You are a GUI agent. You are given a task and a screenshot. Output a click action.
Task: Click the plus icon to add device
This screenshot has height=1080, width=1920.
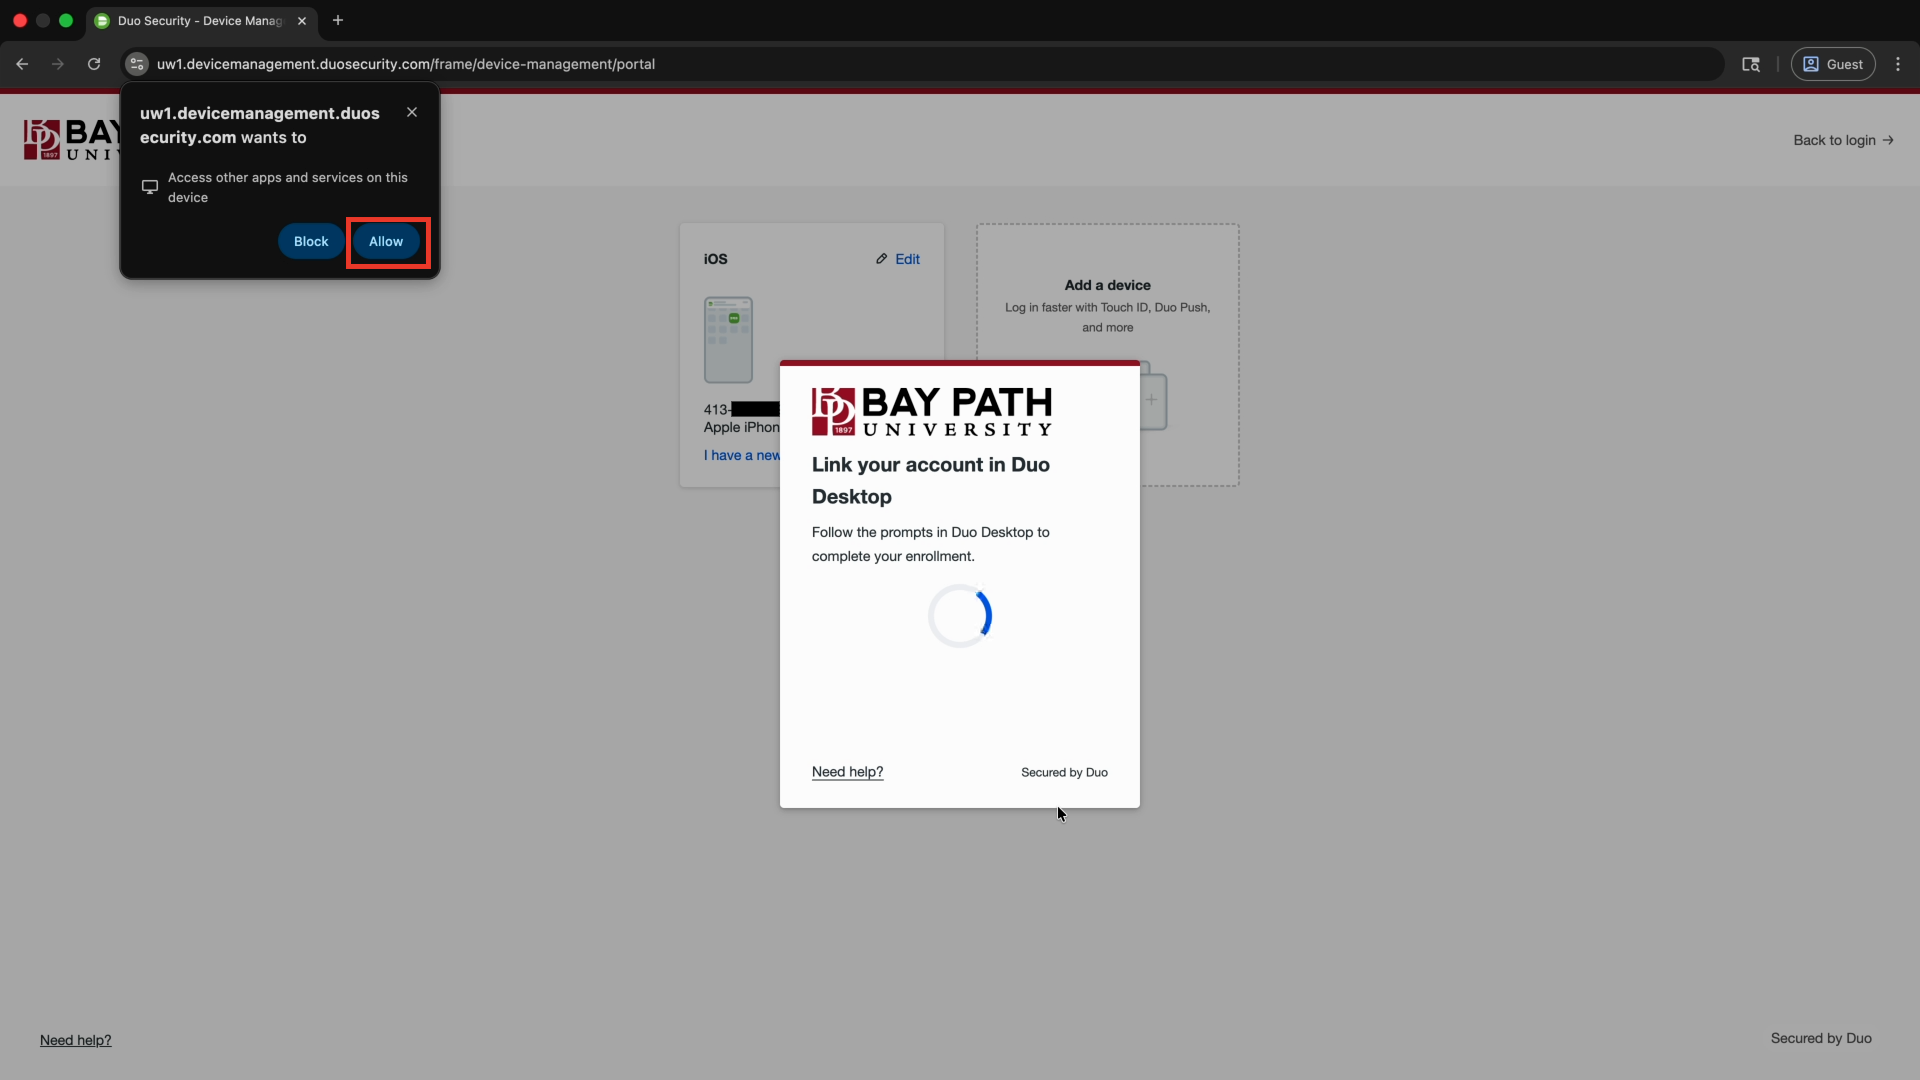(x=1152, y=400)
